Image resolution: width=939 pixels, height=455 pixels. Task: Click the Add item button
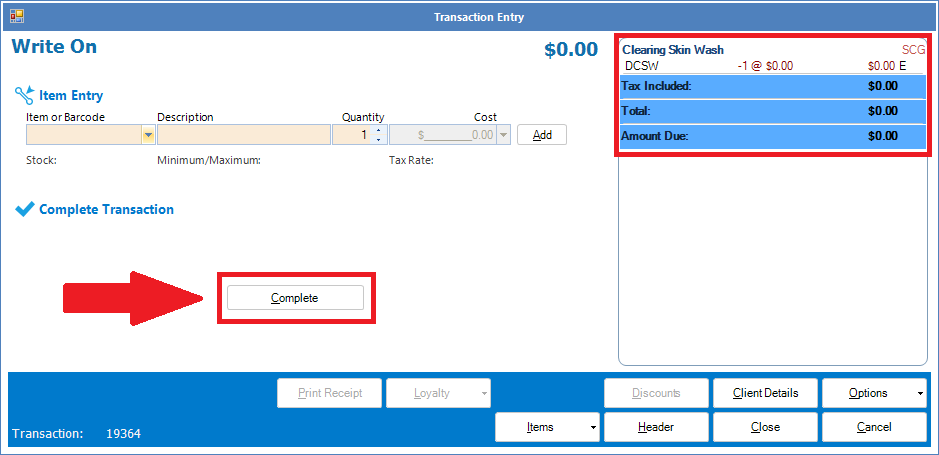(542, 135)
